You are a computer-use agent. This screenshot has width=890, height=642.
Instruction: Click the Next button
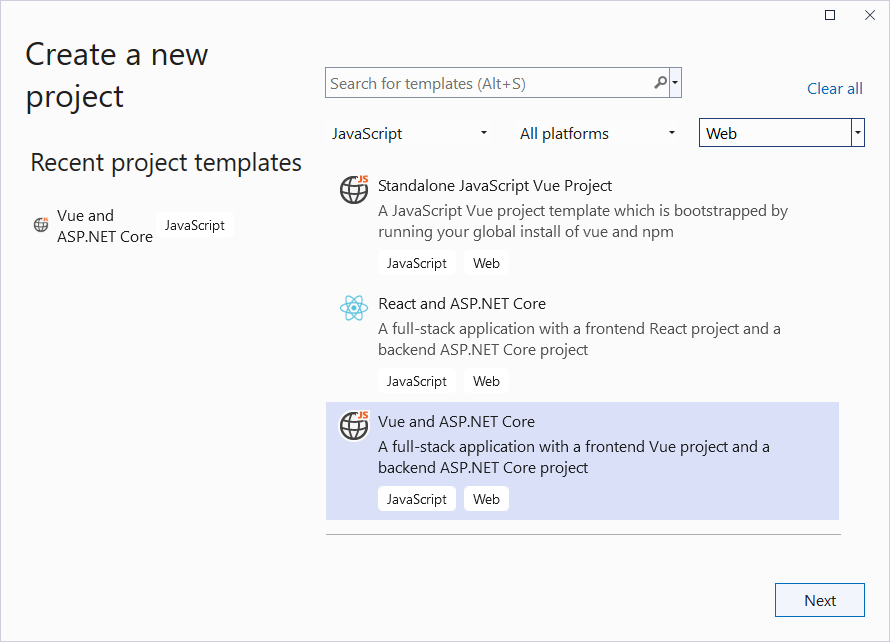pyautogui.click(x=820, y=600)
